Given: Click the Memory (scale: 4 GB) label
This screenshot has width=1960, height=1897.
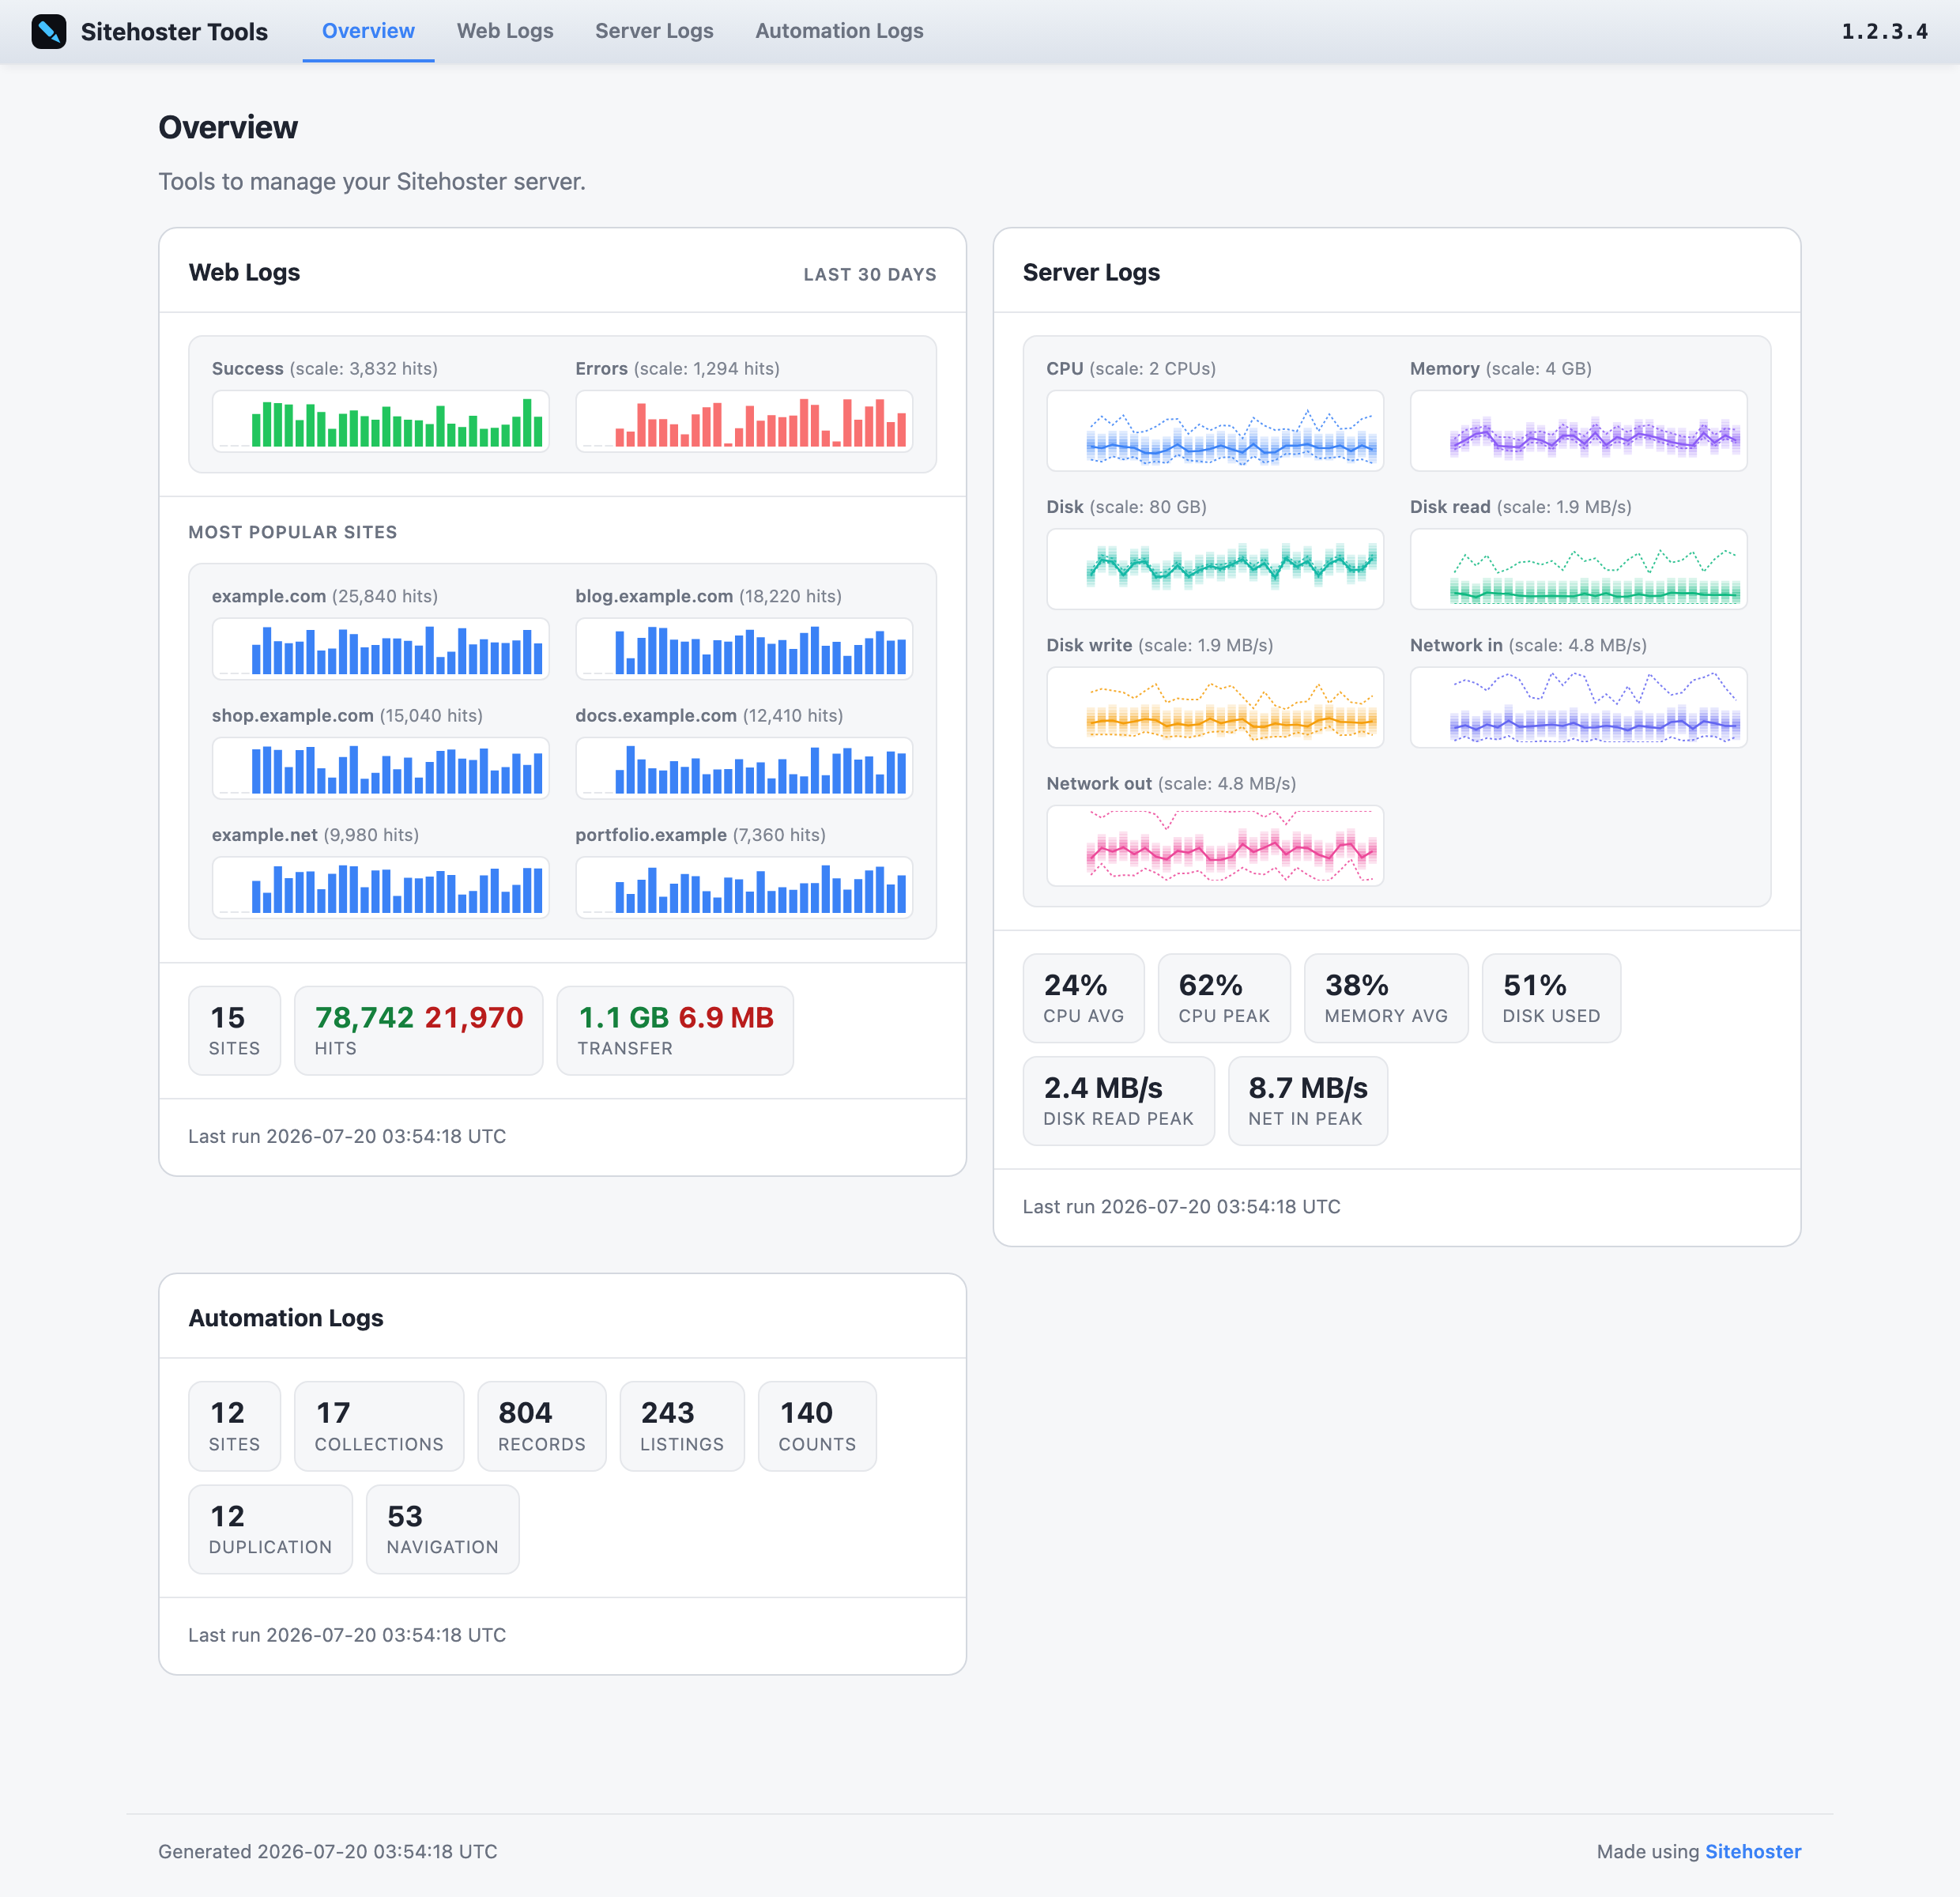Looking at the screenshot, I should tap(1500, 368).
